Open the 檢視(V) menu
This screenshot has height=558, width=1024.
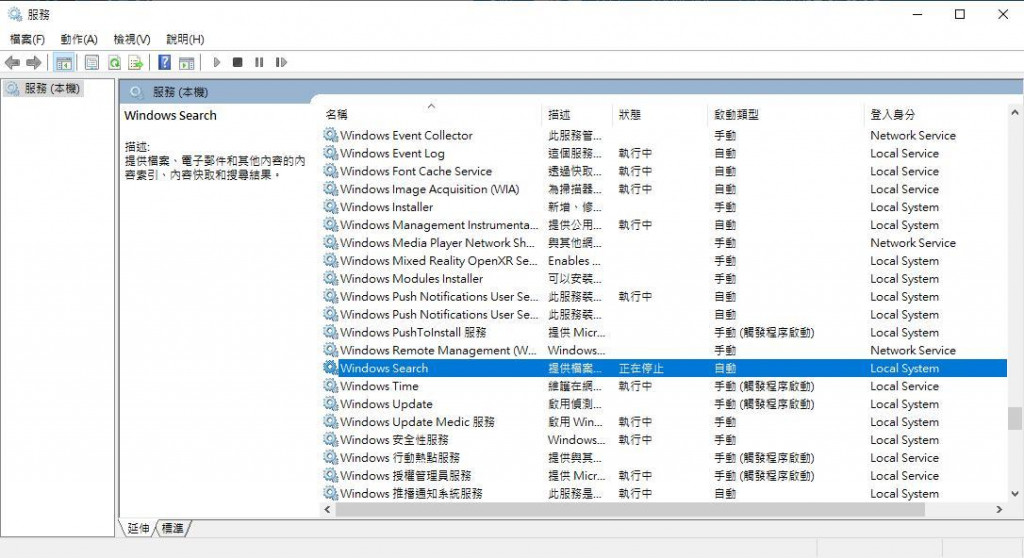tap(132, 39)
